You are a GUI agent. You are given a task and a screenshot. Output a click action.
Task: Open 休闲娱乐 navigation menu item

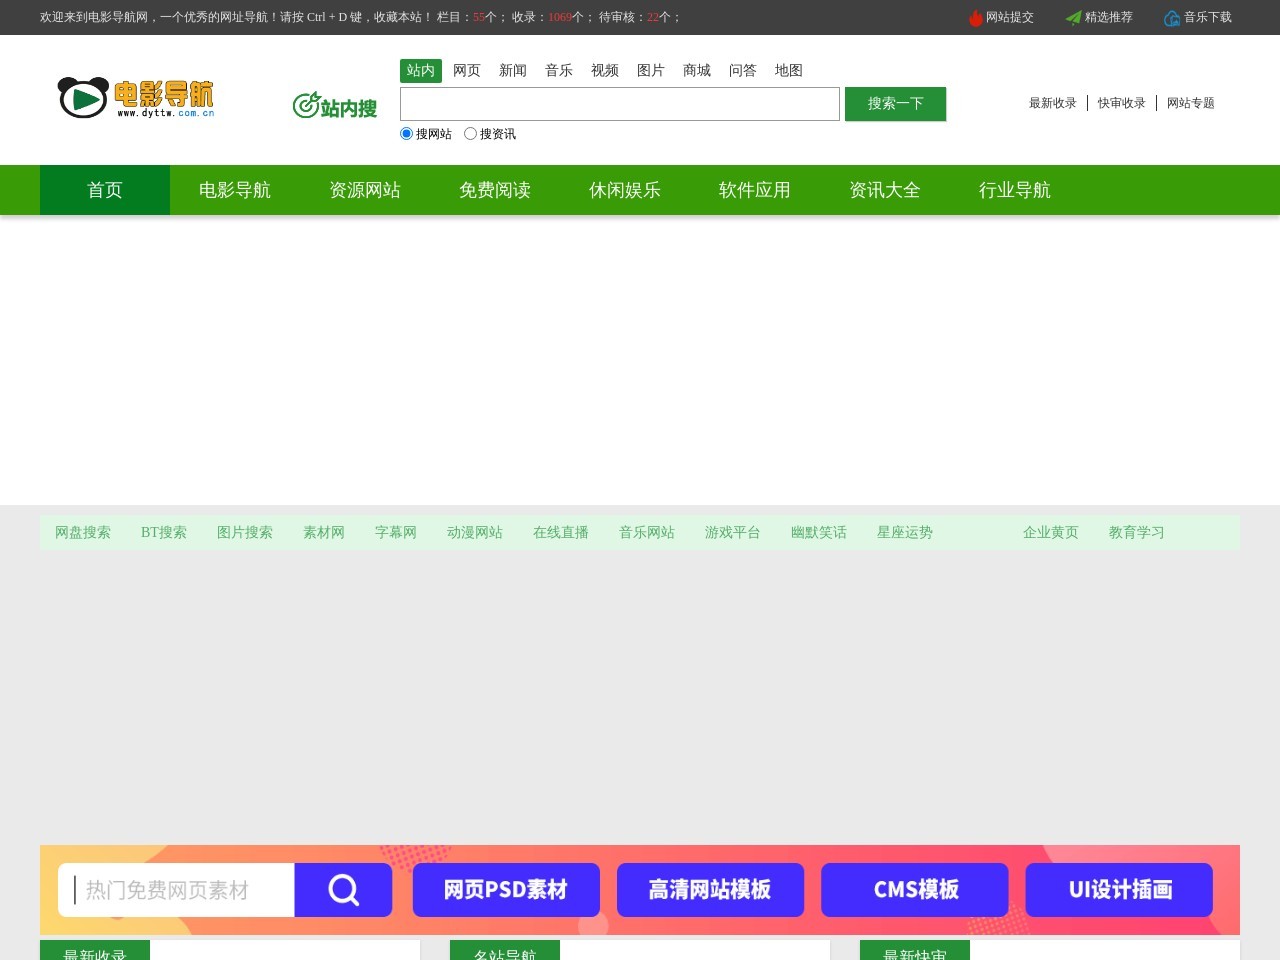(x=625, y=190)
